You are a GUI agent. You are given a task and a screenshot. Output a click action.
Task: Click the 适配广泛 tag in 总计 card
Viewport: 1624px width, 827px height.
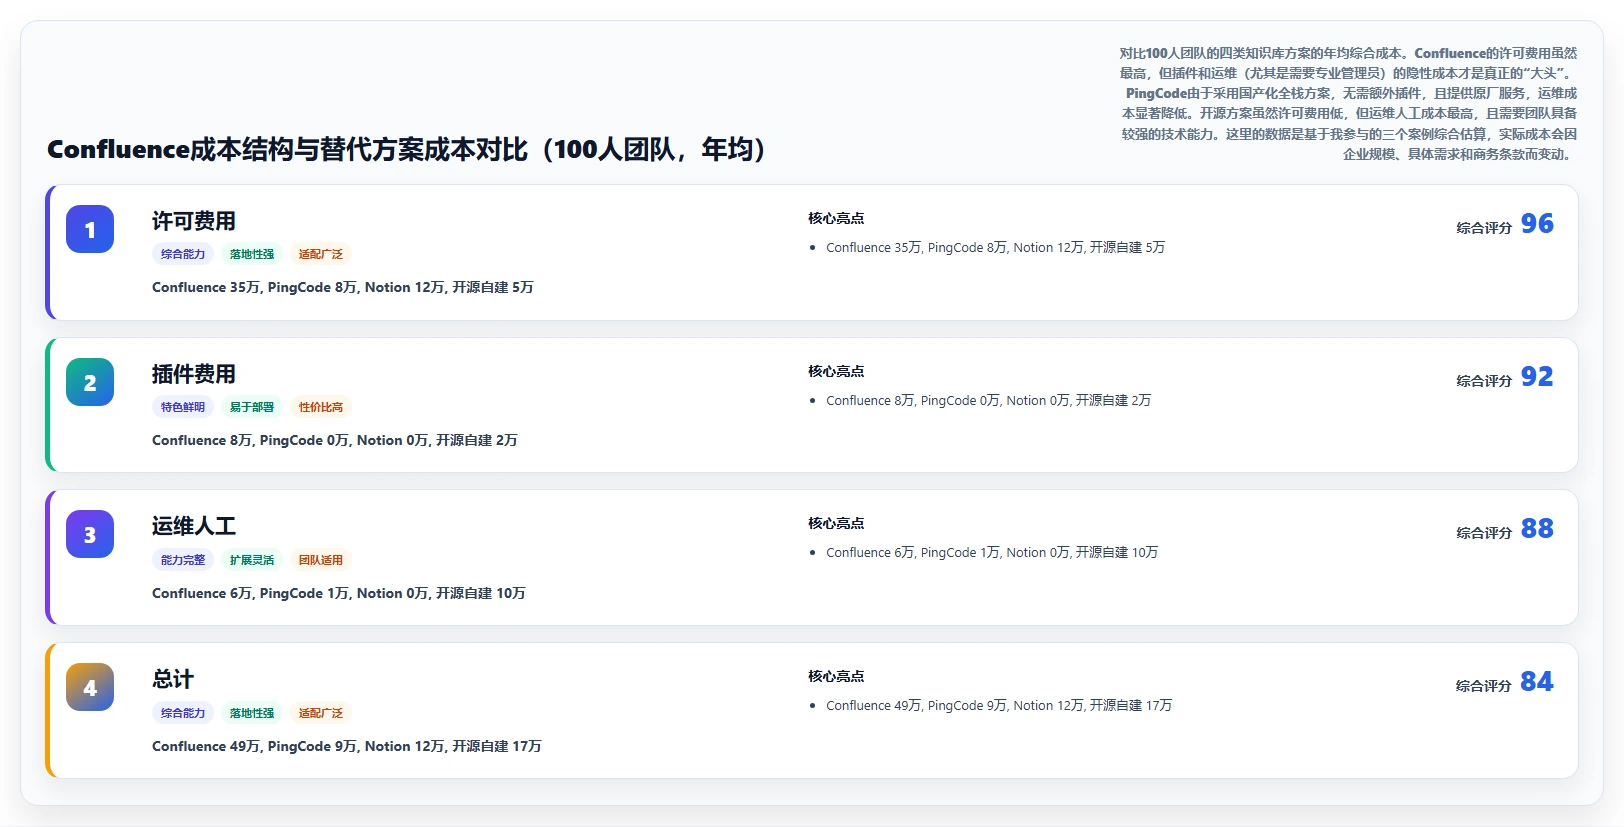[x=321, y=713]
